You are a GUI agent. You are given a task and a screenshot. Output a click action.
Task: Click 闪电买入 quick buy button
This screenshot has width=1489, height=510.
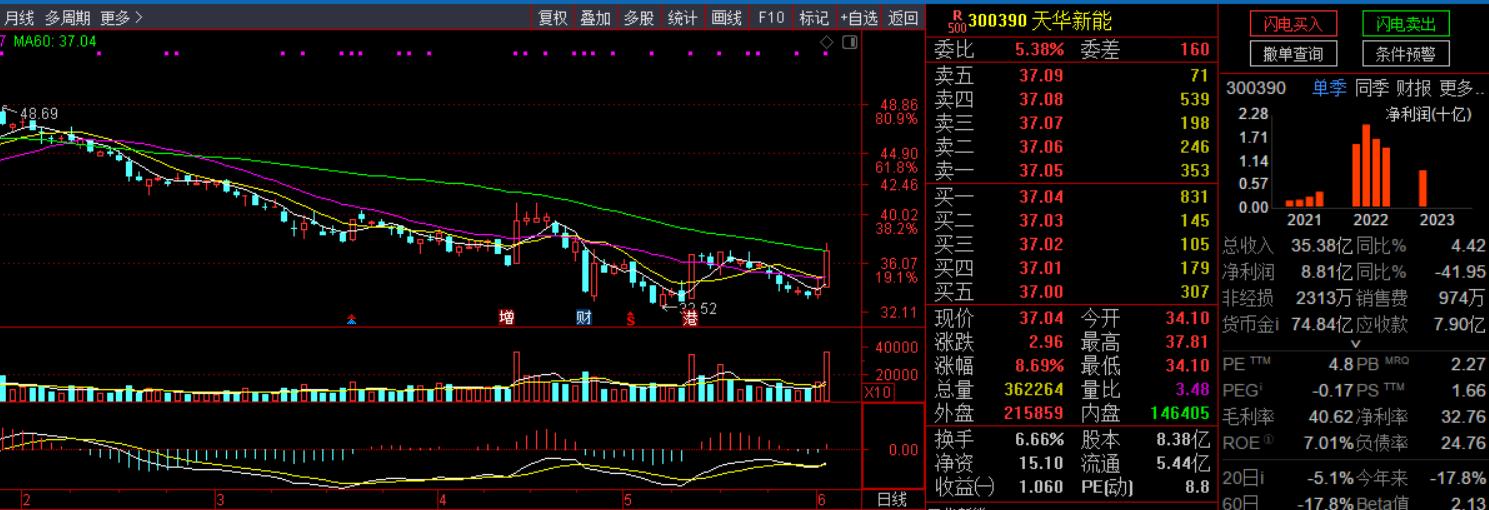click(1293, 24)
